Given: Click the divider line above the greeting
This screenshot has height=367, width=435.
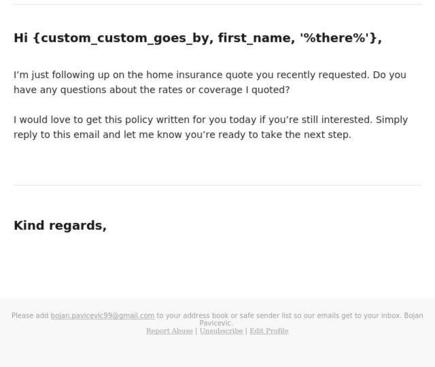Looking at the screenshot, I should click(x=217, y=4).
